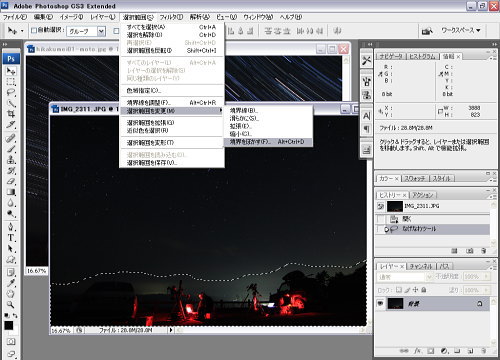Toggle history source box beside 開く

coord(380,219)
